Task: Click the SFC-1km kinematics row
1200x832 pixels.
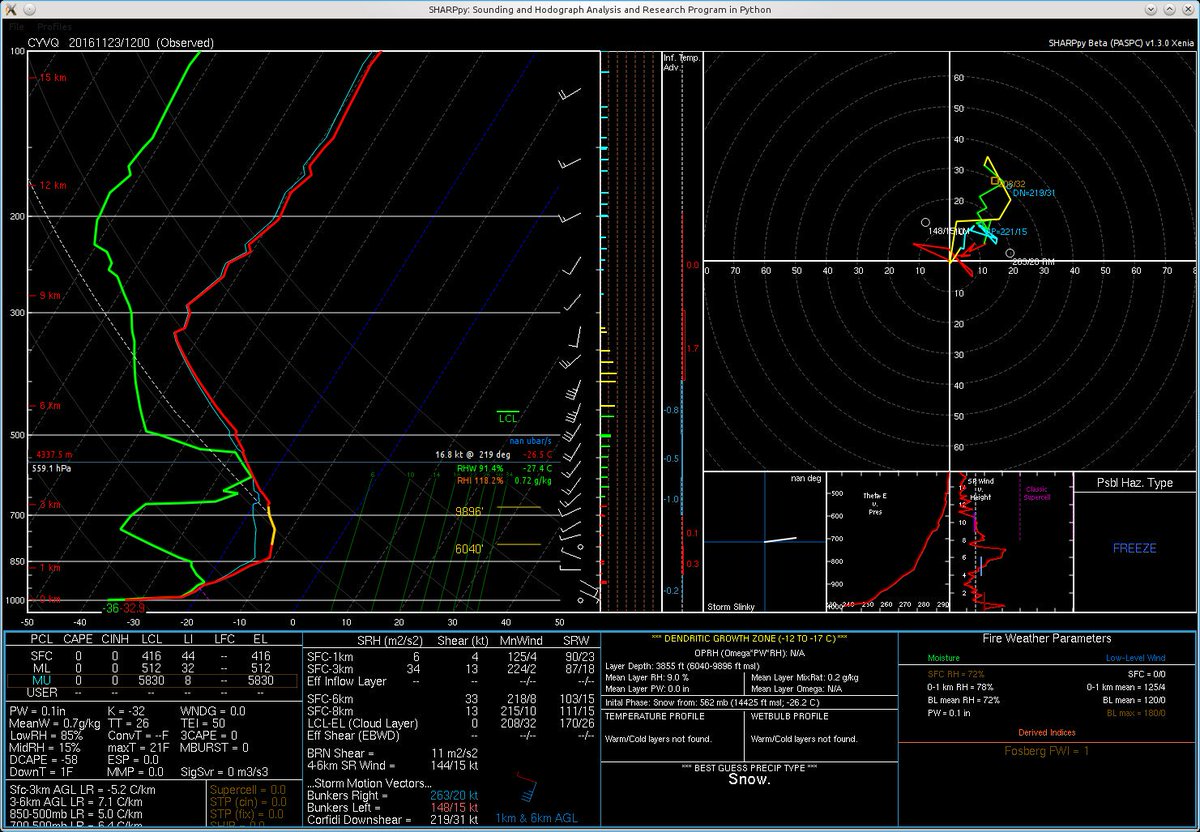Action: tap(453, 655)
